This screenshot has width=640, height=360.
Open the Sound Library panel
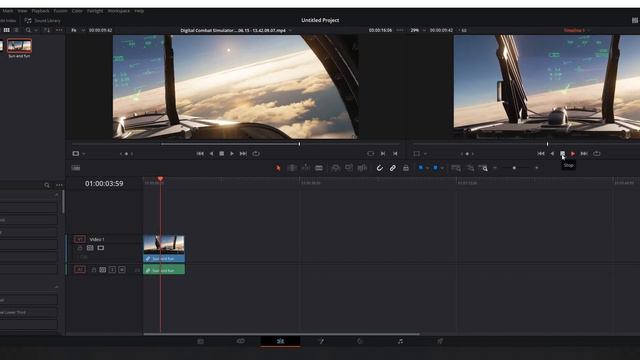[x=42, y=20]
